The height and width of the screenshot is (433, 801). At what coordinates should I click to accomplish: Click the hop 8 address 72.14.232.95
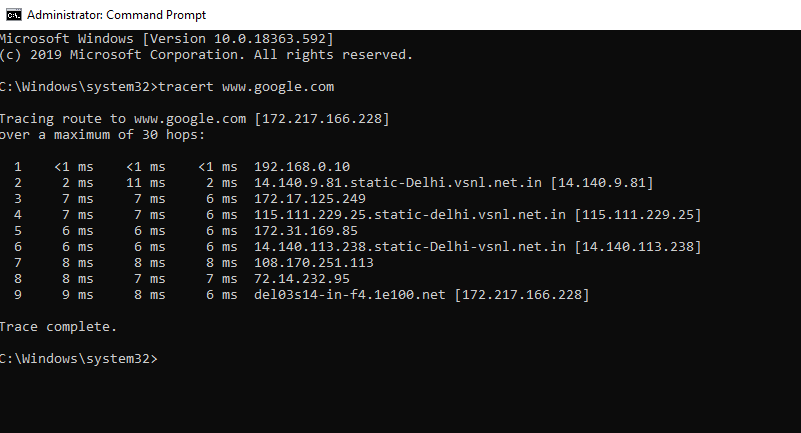[x=302, y=278]
